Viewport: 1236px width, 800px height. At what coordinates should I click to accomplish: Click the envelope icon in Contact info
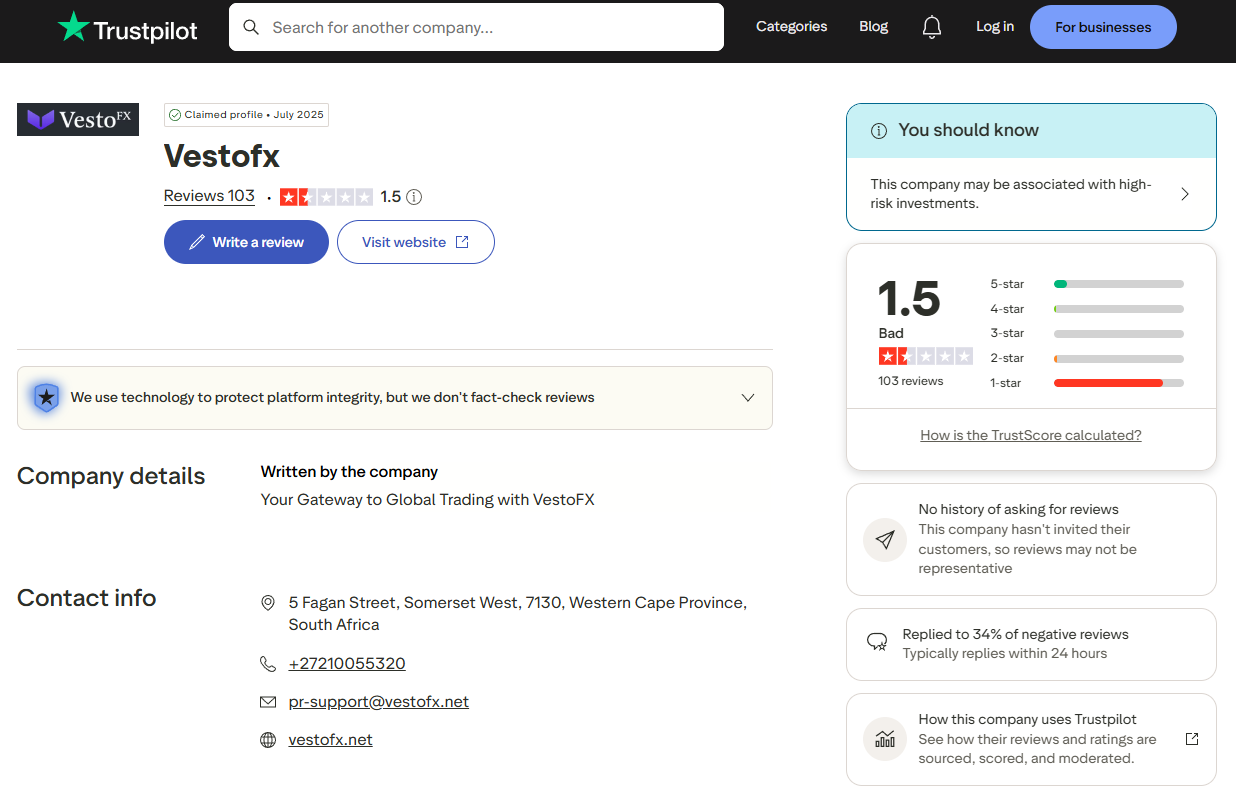click(x=268, y=702)
